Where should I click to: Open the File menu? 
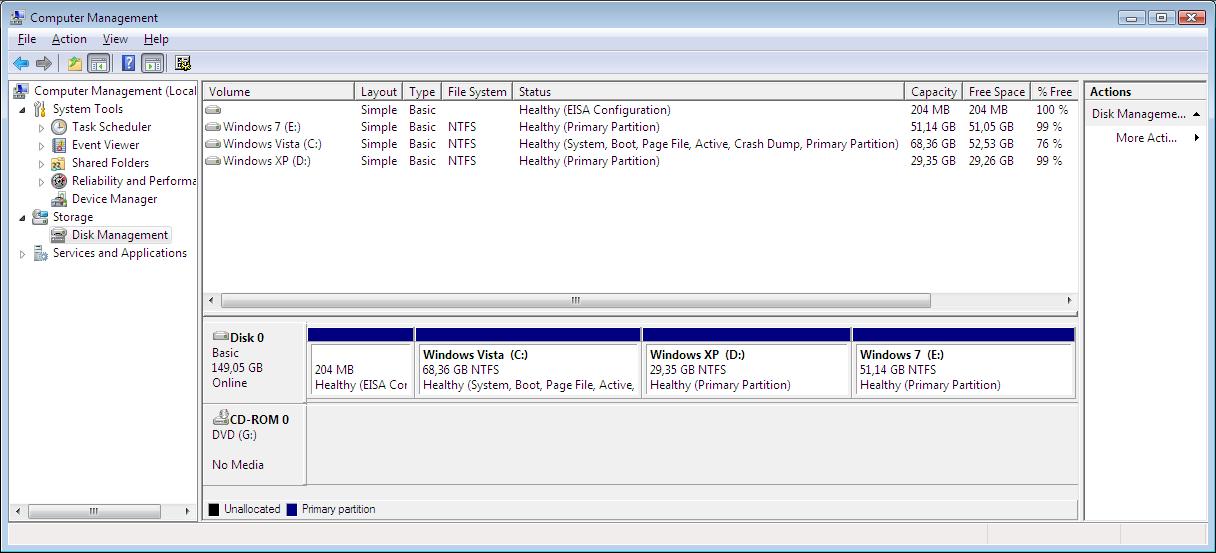pyautogui.click(x=27, y=39)
